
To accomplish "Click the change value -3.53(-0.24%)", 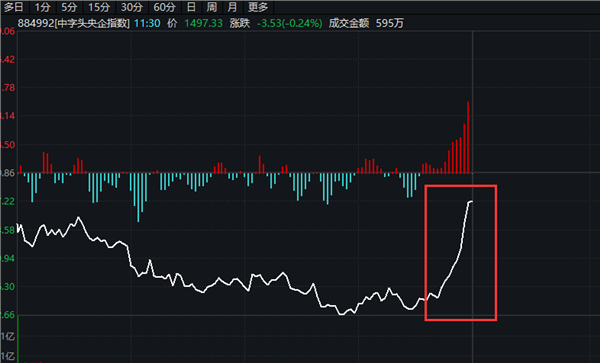I will [290, 23].
